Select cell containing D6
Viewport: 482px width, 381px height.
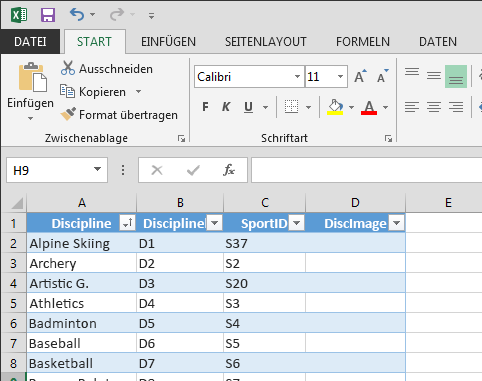tap(180, 343)
